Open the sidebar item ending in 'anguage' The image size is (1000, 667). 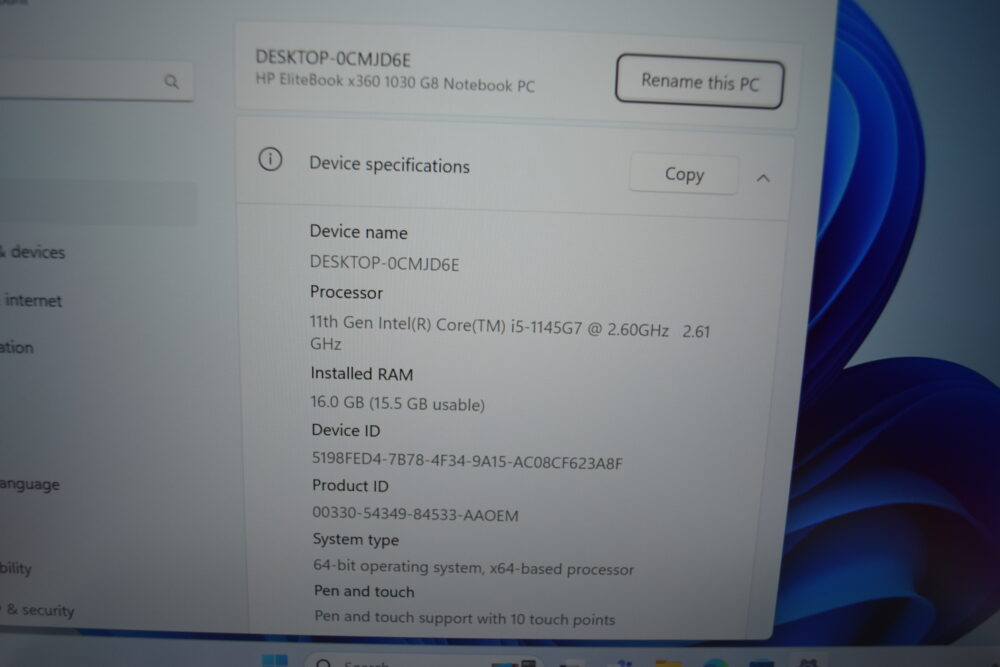point(30,484)
